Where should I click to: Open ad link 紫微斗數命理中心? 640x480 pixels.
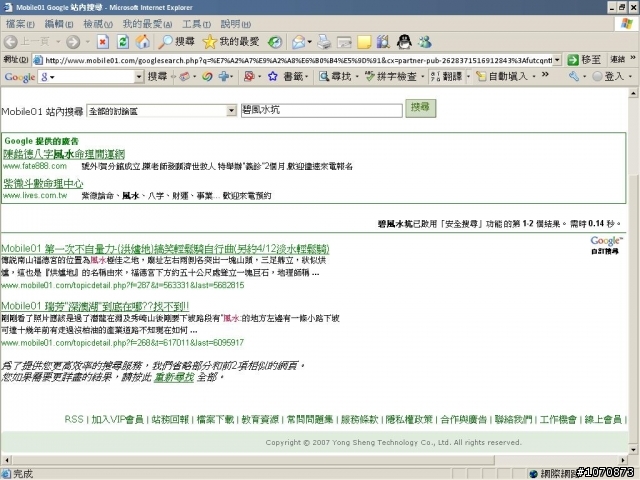43,184
